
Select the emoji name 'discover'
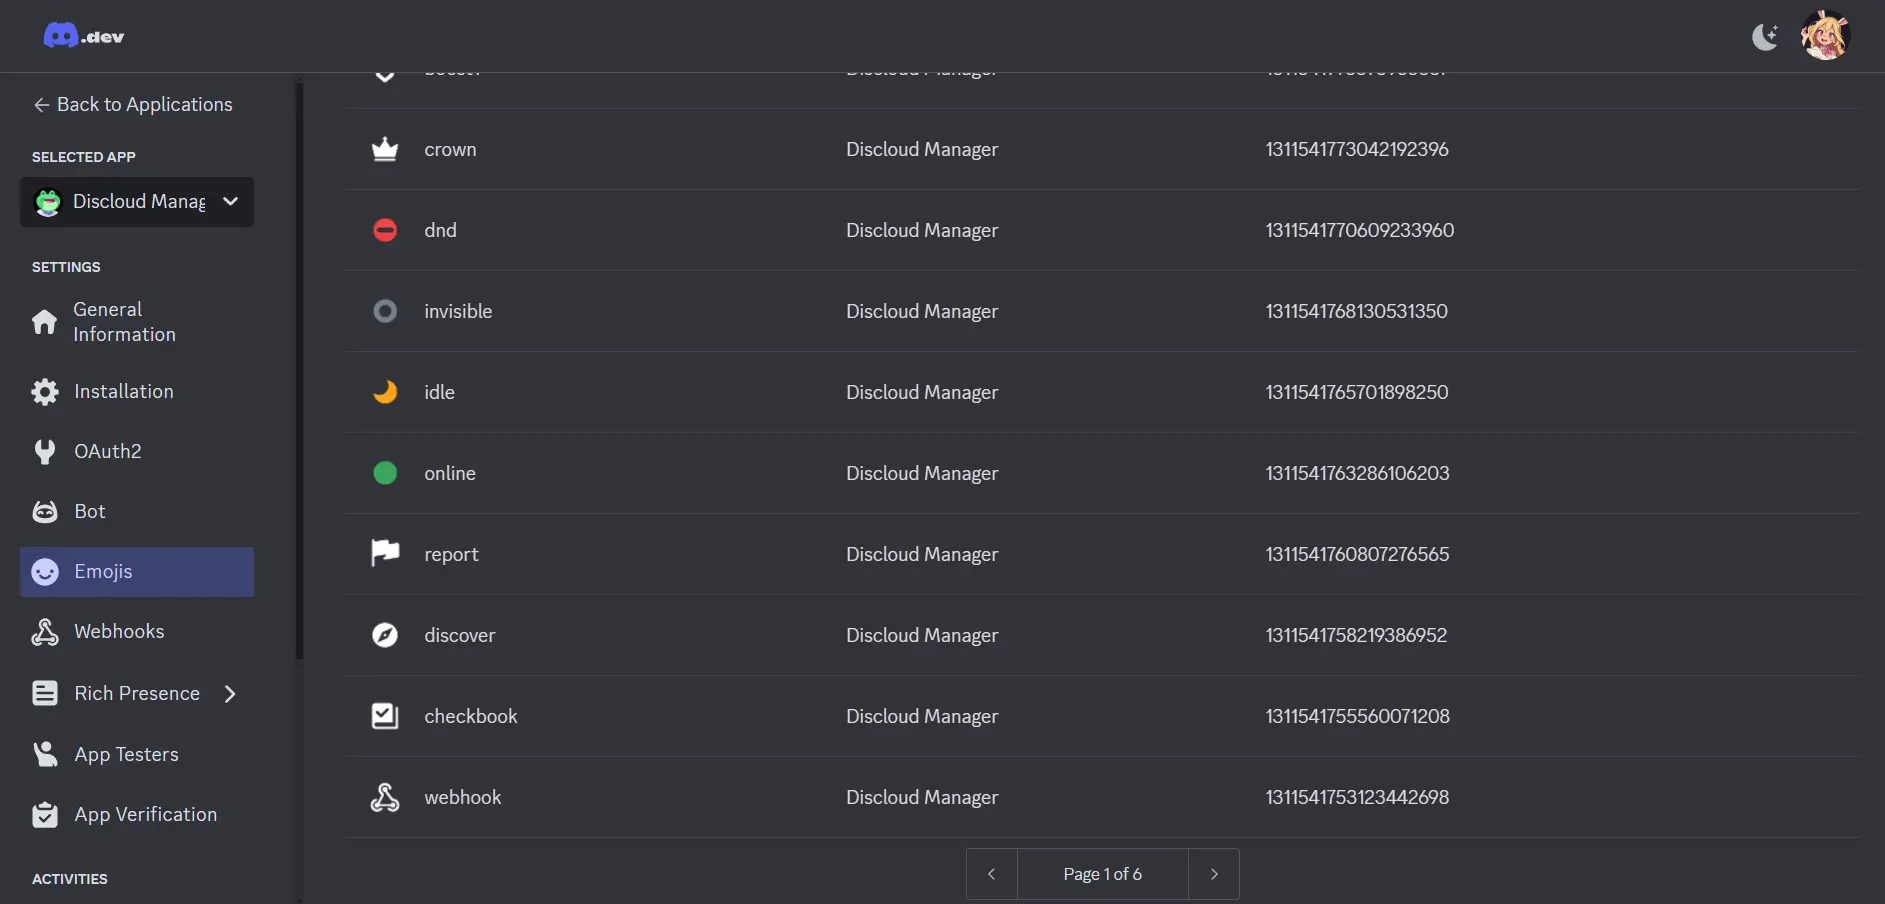pos(460,635)
